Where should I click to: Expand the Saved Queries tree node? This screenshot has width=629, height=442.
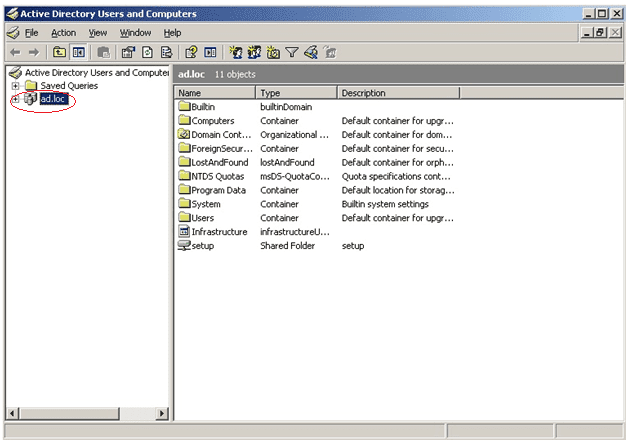point(15,86)
